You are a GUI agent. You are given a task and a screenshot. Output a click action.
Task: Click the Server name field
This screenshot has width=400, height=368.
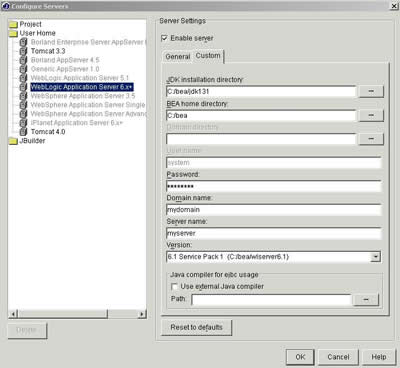click(x=274, y=233)
